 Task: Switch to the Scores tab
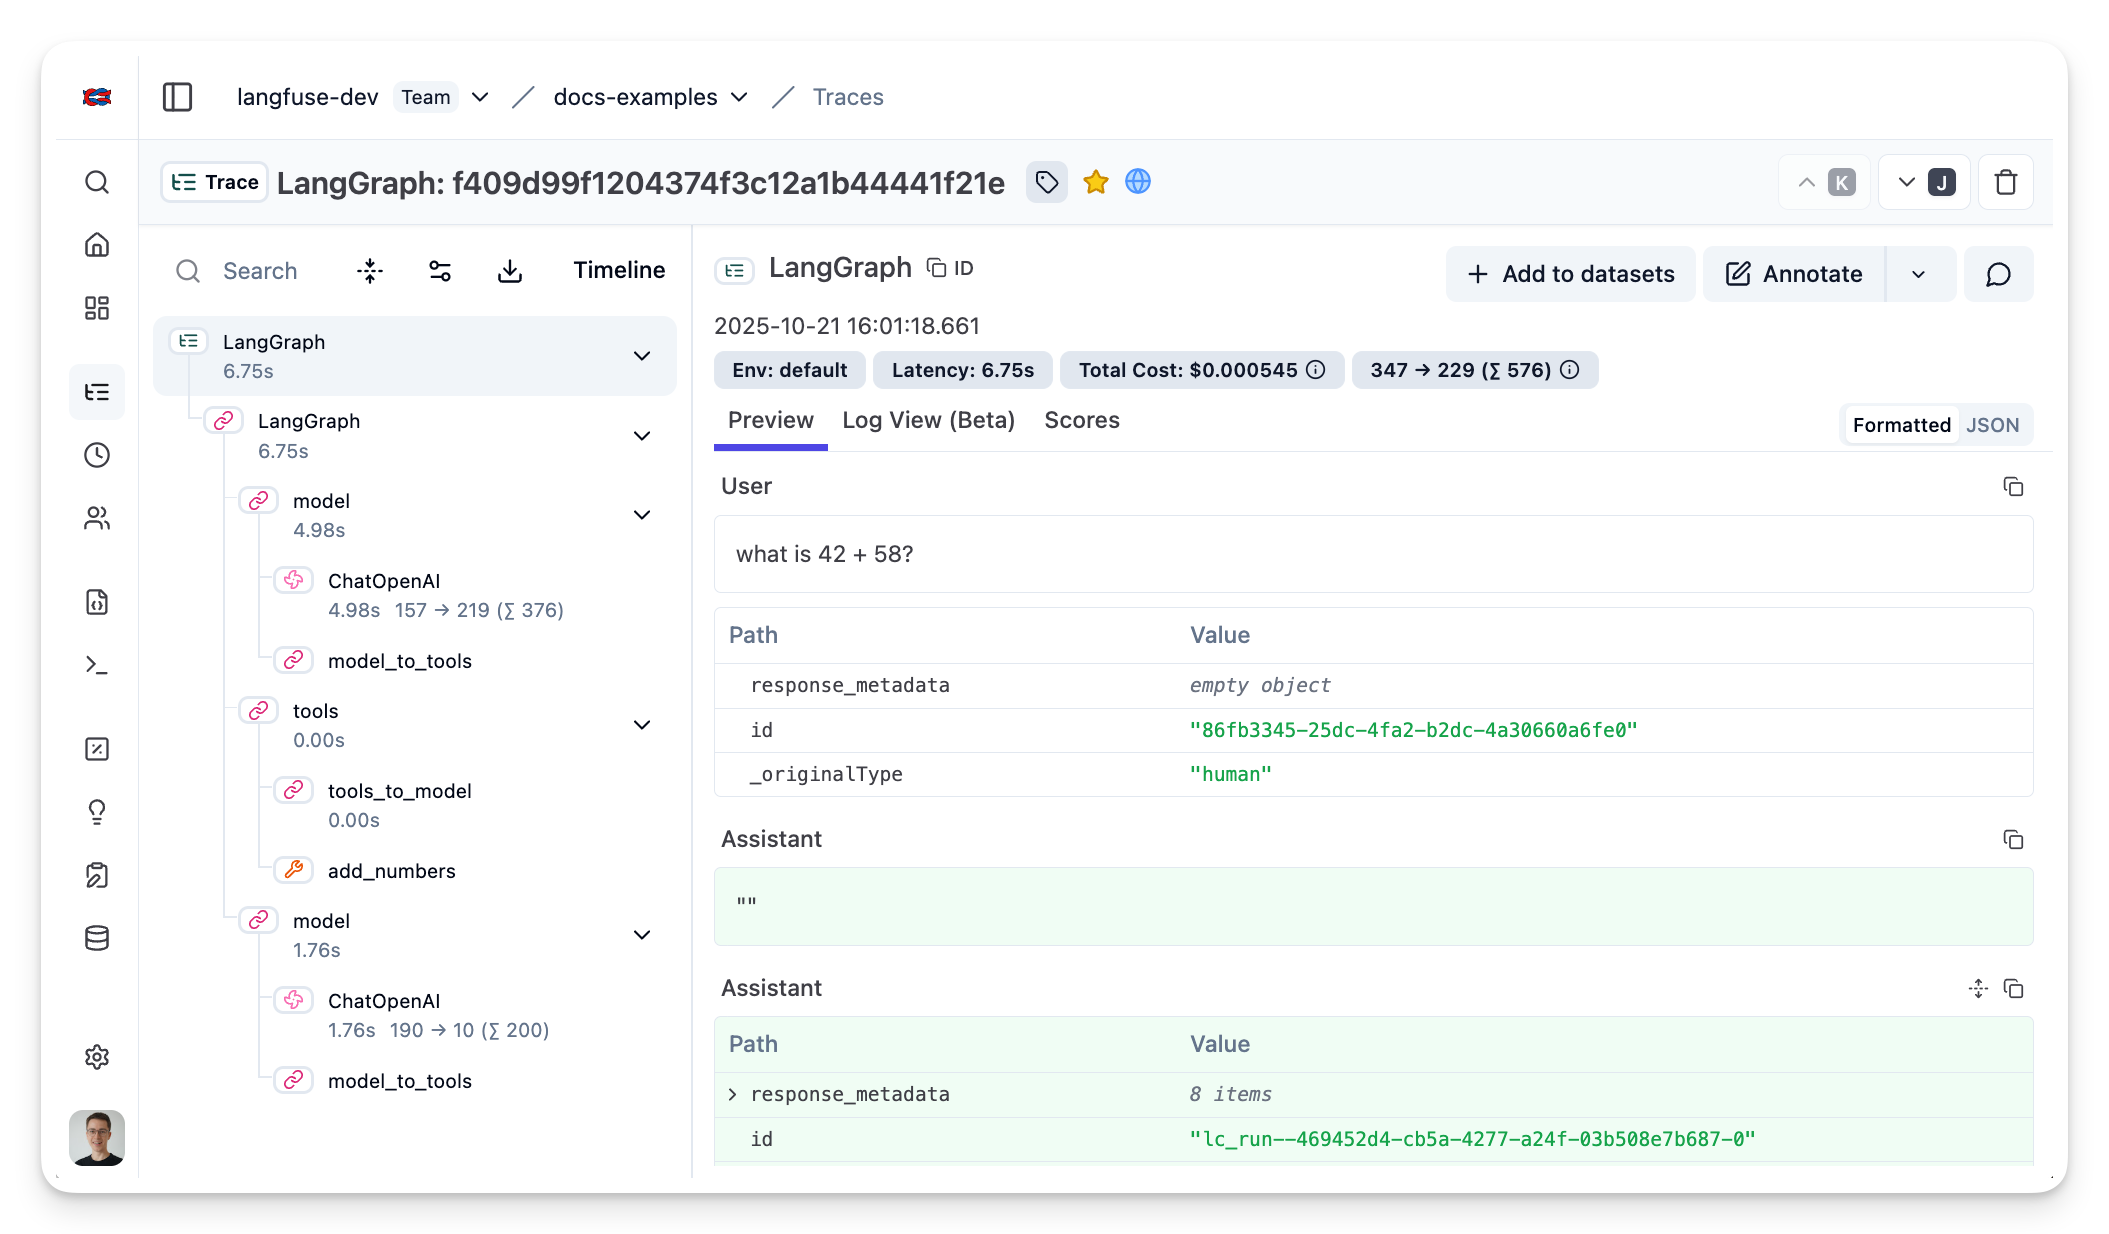(x=1081, y=420)
